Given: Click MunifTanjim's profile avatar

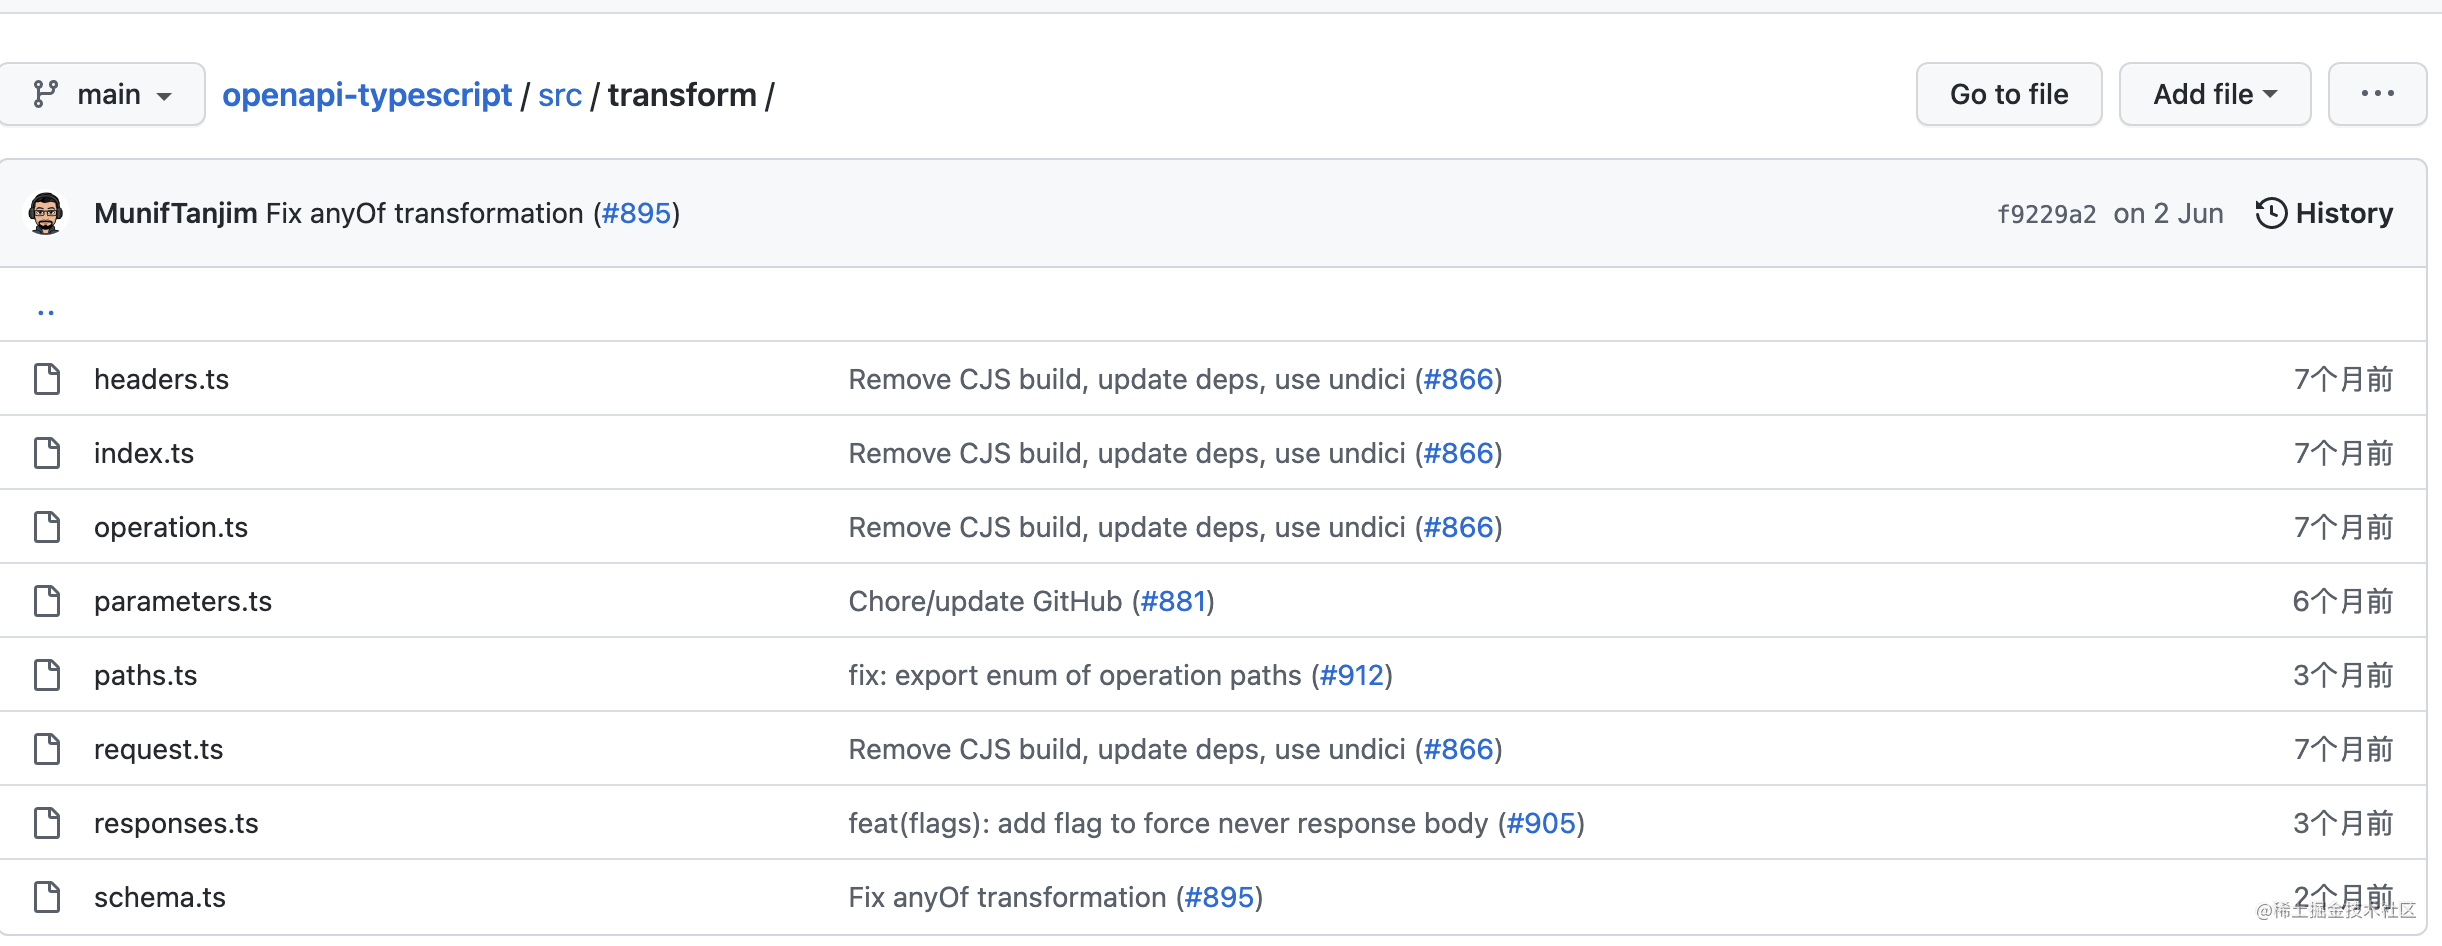Looking at the screenshot, I should [x=46, y=213].
